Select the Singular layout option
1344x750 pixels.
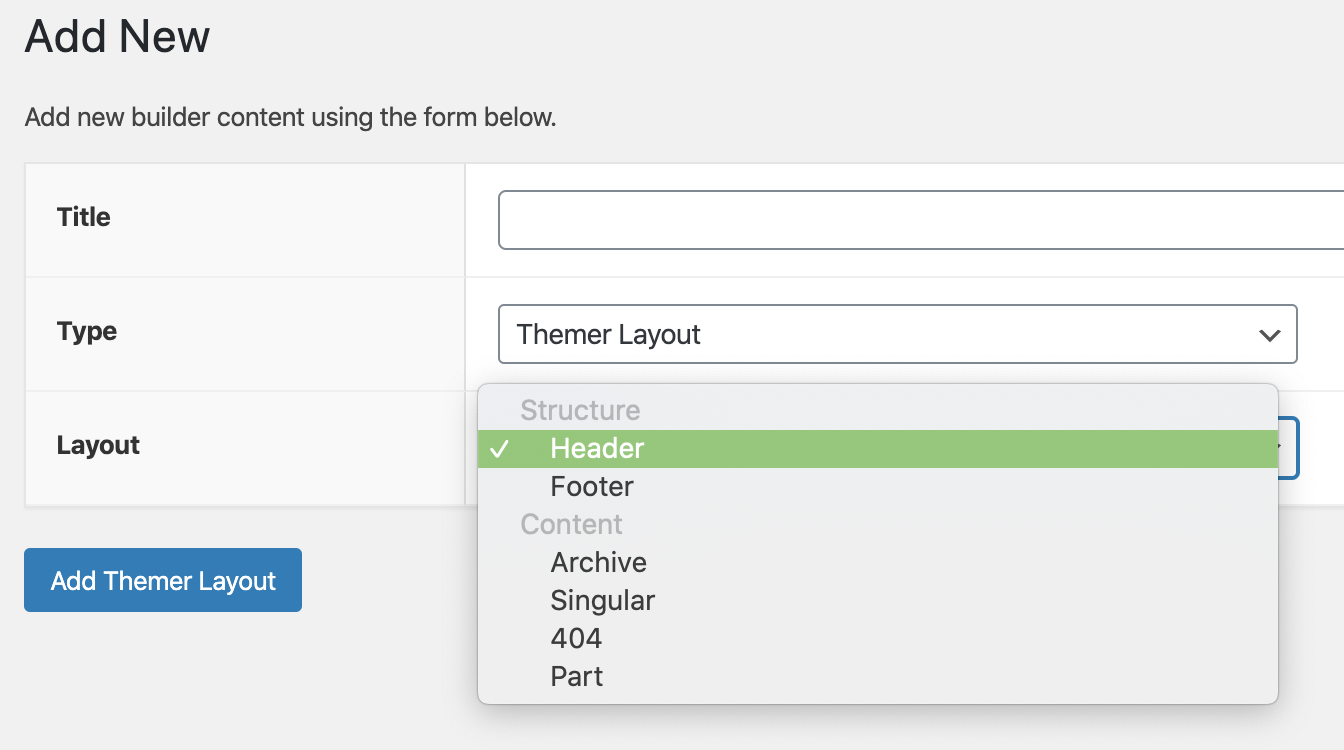point(602,601)
